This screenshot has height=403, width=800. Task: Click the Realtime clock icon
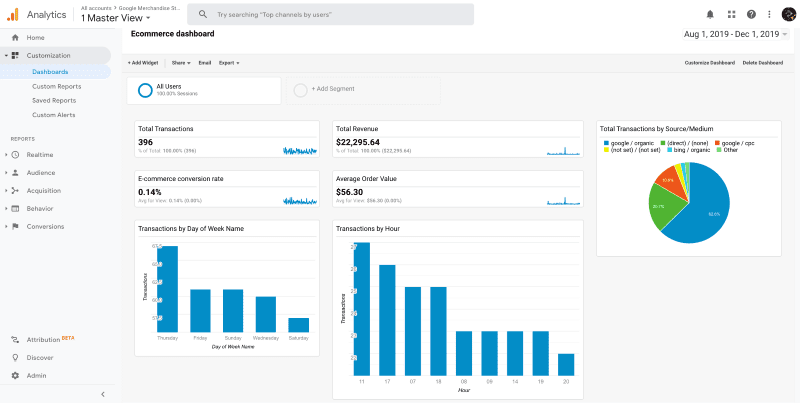15,155
